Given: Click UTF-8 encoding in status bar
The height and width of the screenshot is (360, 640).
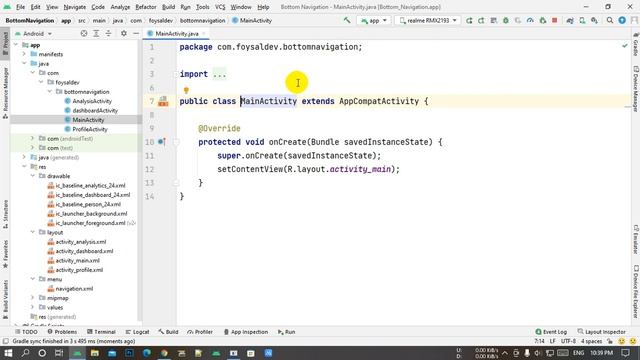Looking at the screenshot, I should tap(568, 341).
